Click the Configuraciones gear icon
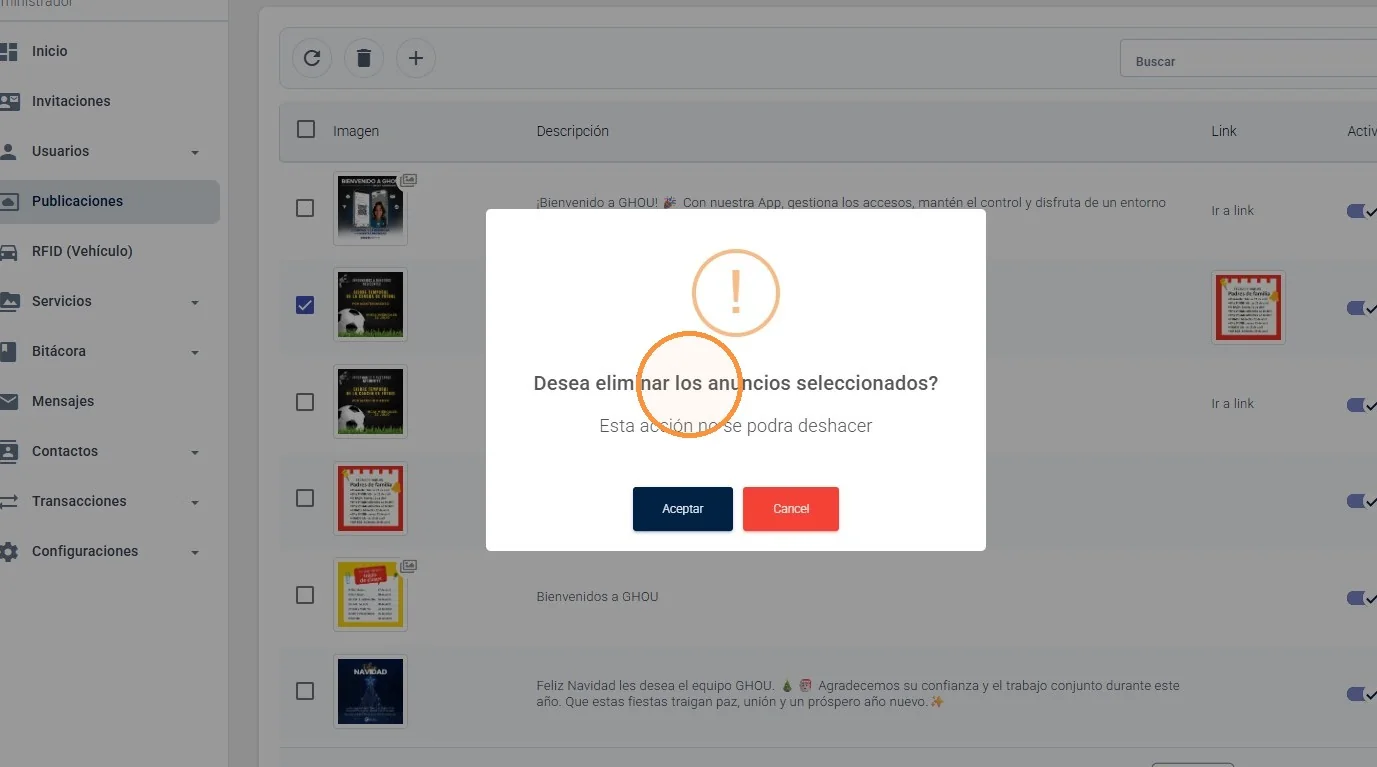Viewport: 1377px width, 767px height. (9, 551)
